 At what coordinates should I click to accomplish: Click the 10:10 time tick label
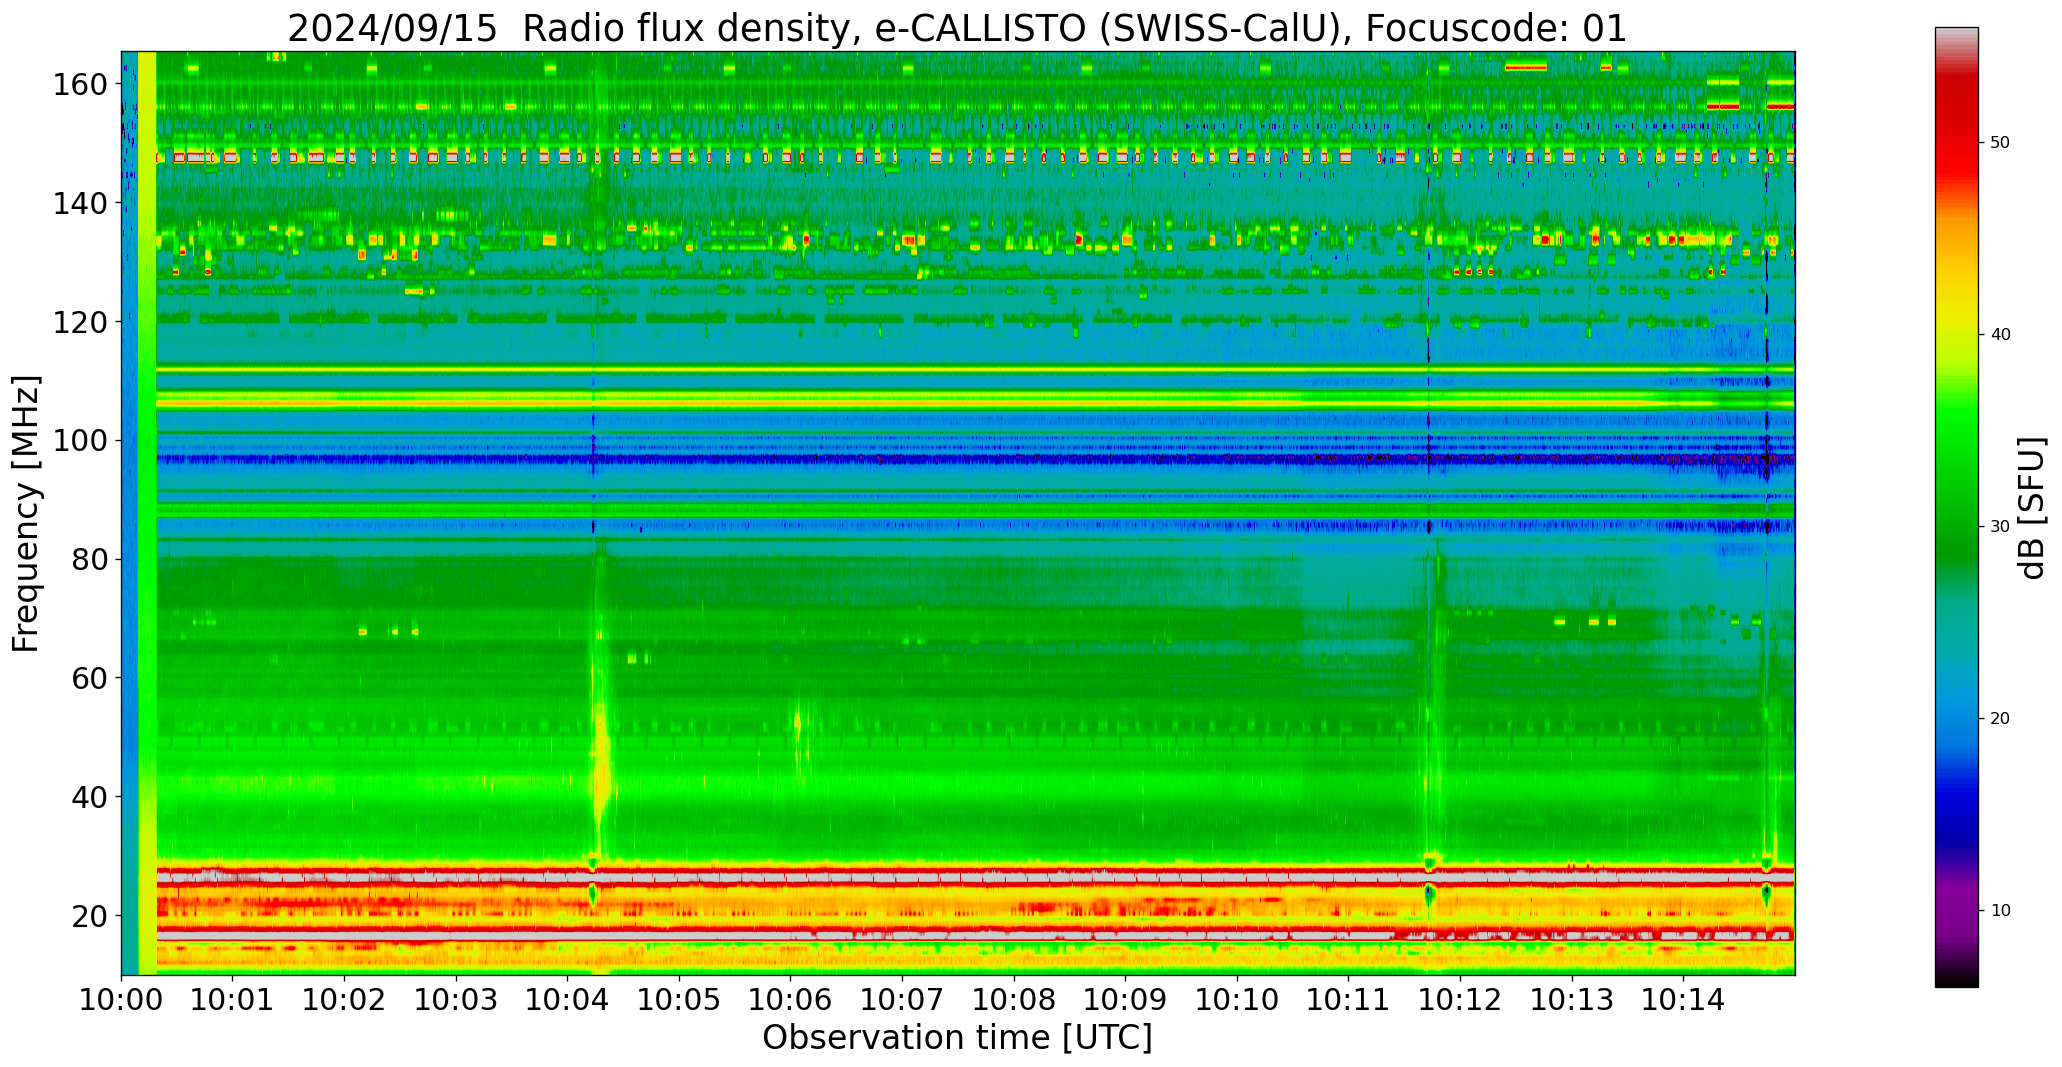tap(1237, 999)
